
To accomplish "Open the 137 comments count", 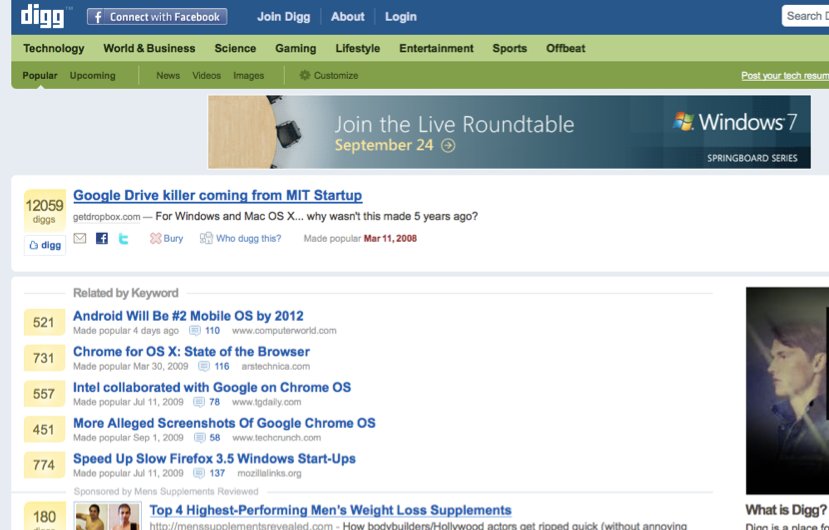I will pos(217,473).
